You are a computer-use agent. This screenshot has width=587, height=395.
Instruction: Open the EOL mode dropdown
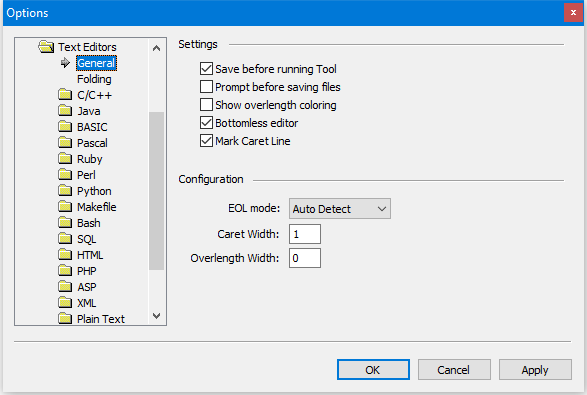click(340, 209)
